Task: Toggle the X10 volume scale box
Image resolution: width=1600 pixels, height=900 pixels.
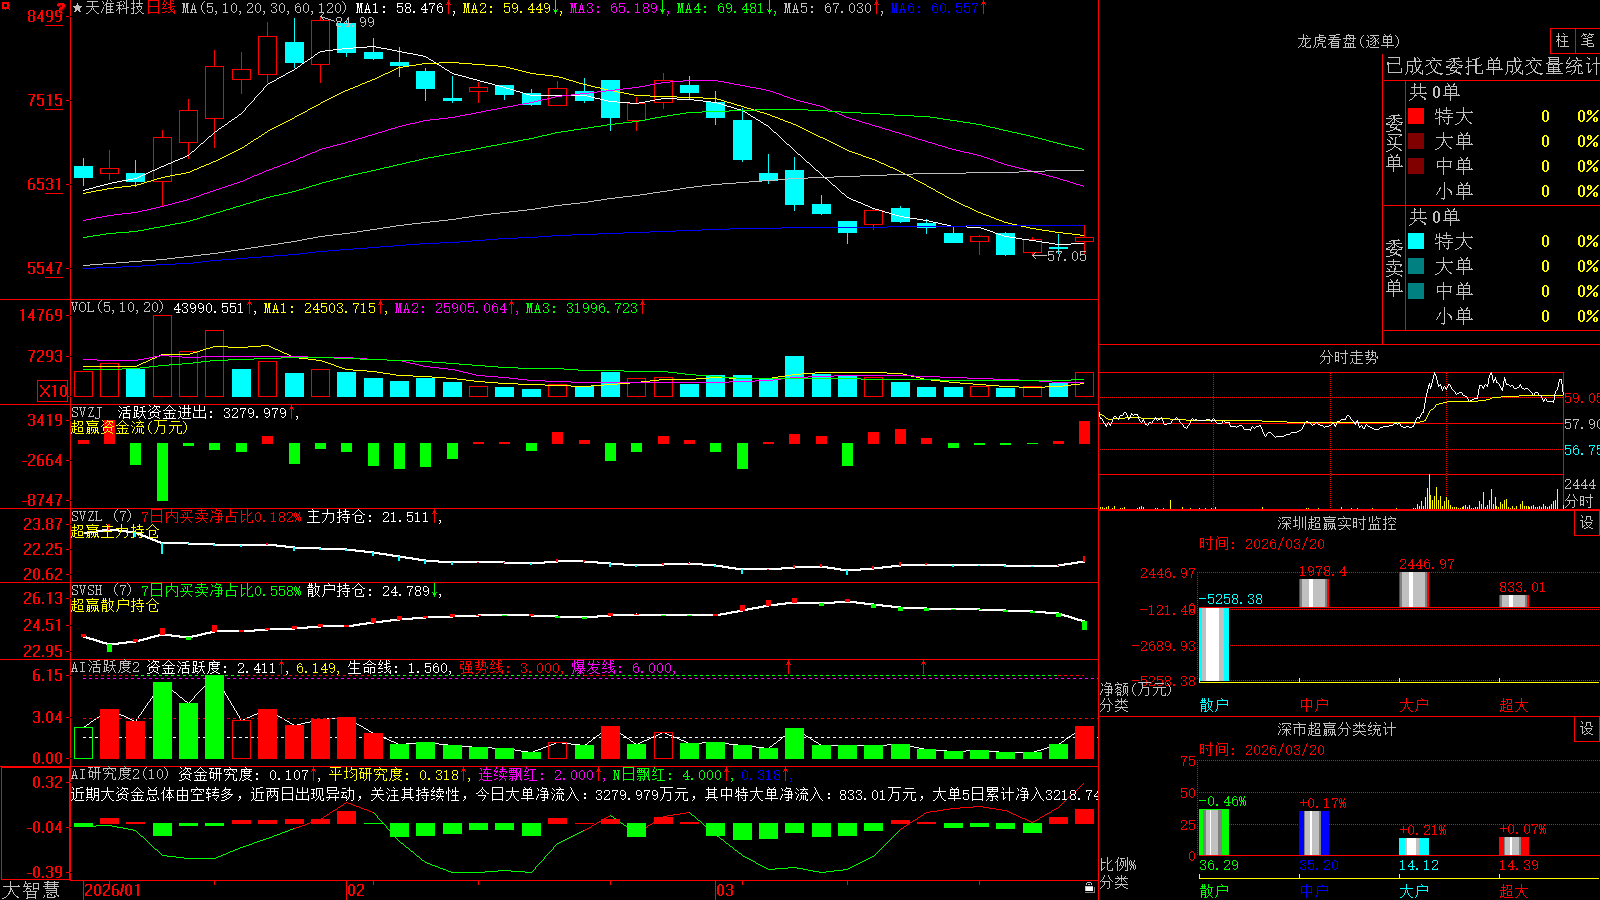Action: (53, 391)
